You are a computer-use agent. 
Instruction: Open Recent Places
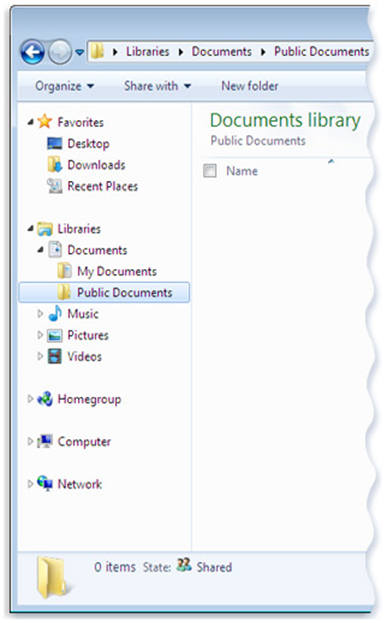tap(103, 186)
